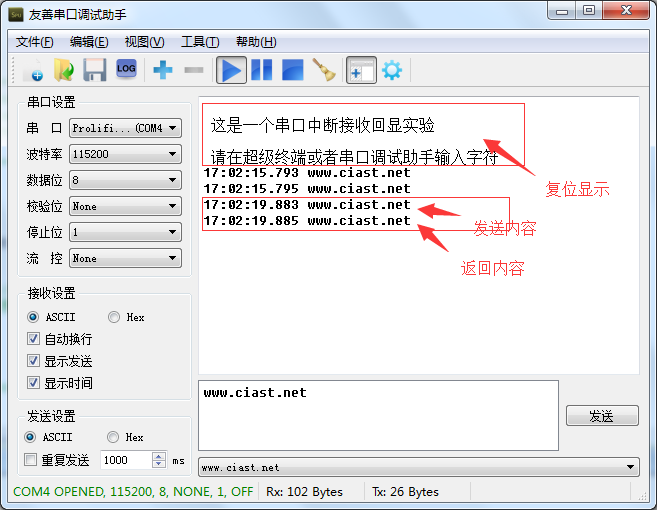Click the Rx: 102 Bytes status counter
This screenshot has width=657, height=510.
[304, 492]
